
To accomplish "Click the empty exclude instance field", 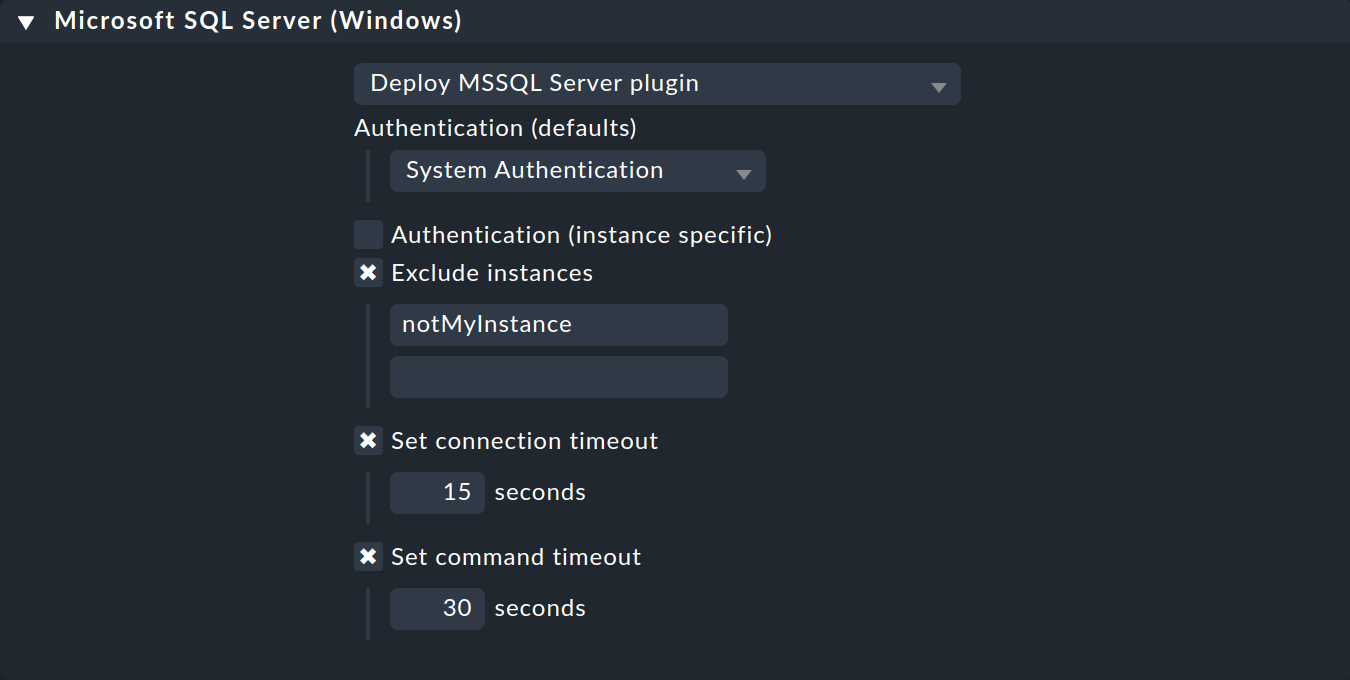I will coord(558,377).
